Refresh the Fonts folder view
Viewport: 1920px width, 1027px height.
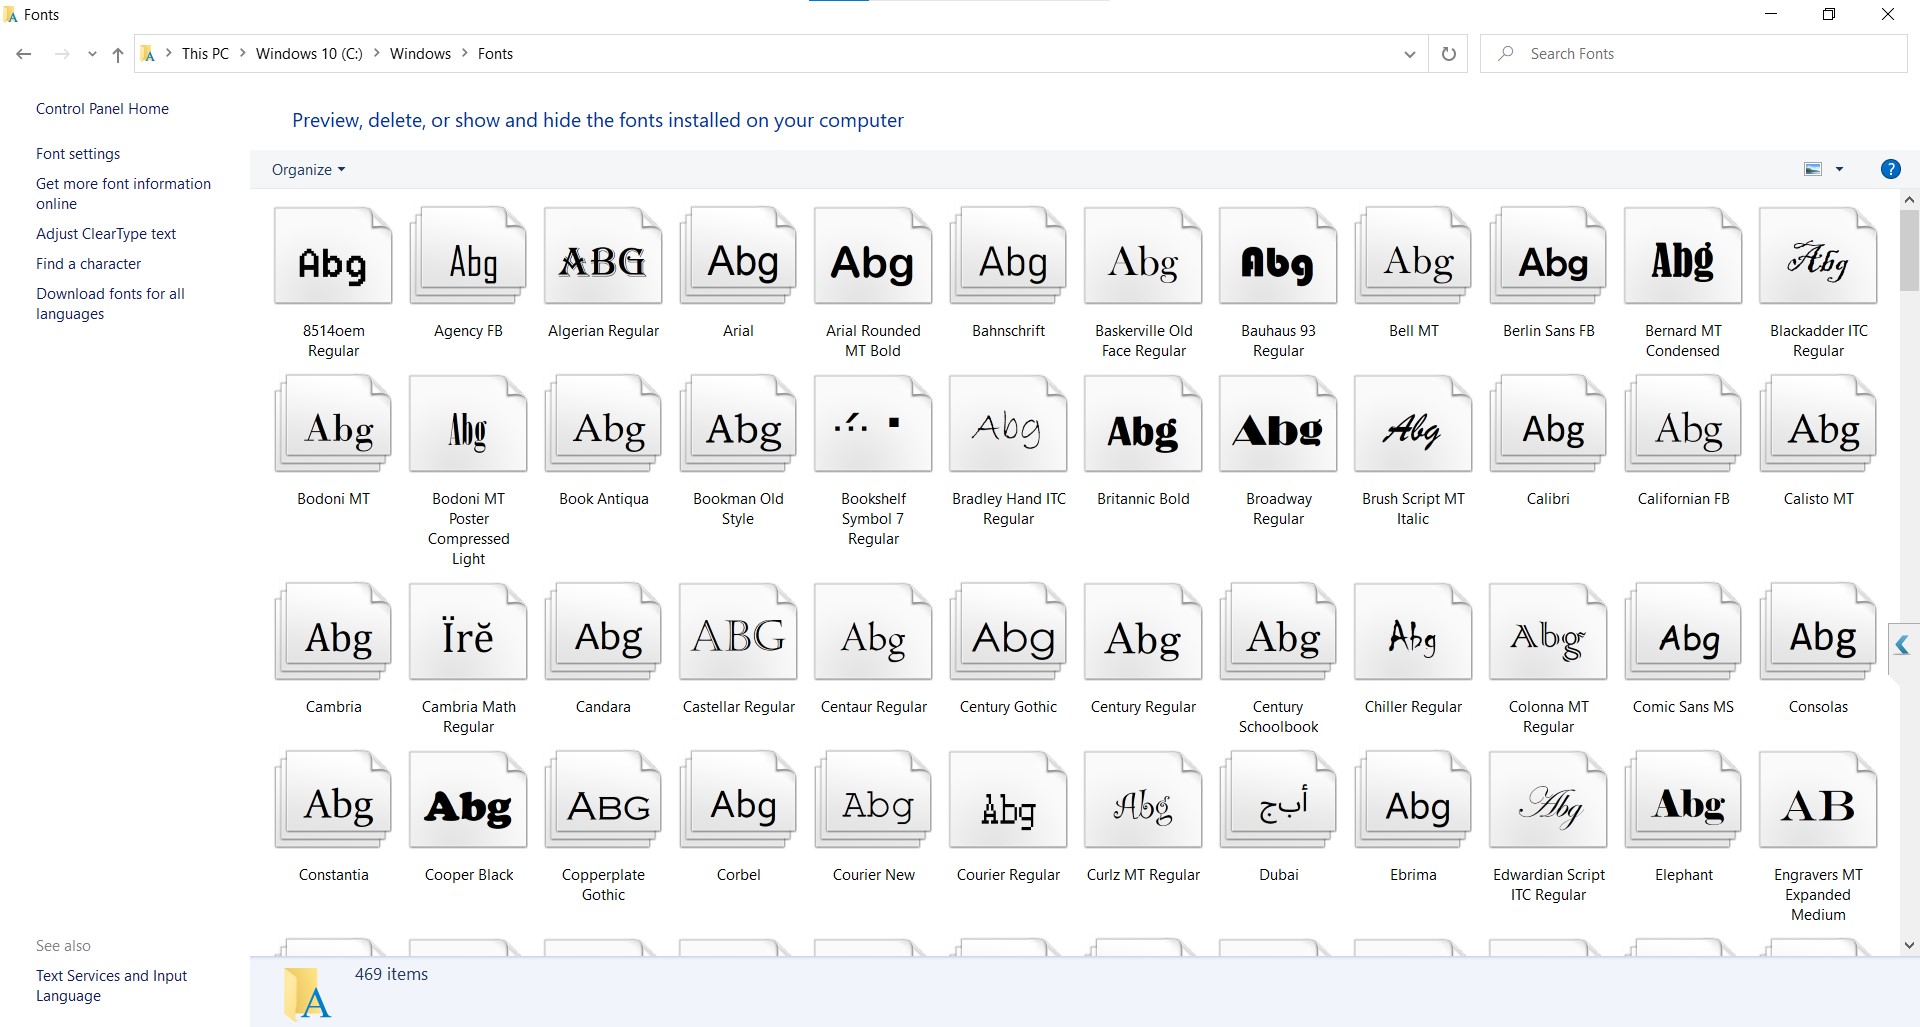click(1448, 54)
